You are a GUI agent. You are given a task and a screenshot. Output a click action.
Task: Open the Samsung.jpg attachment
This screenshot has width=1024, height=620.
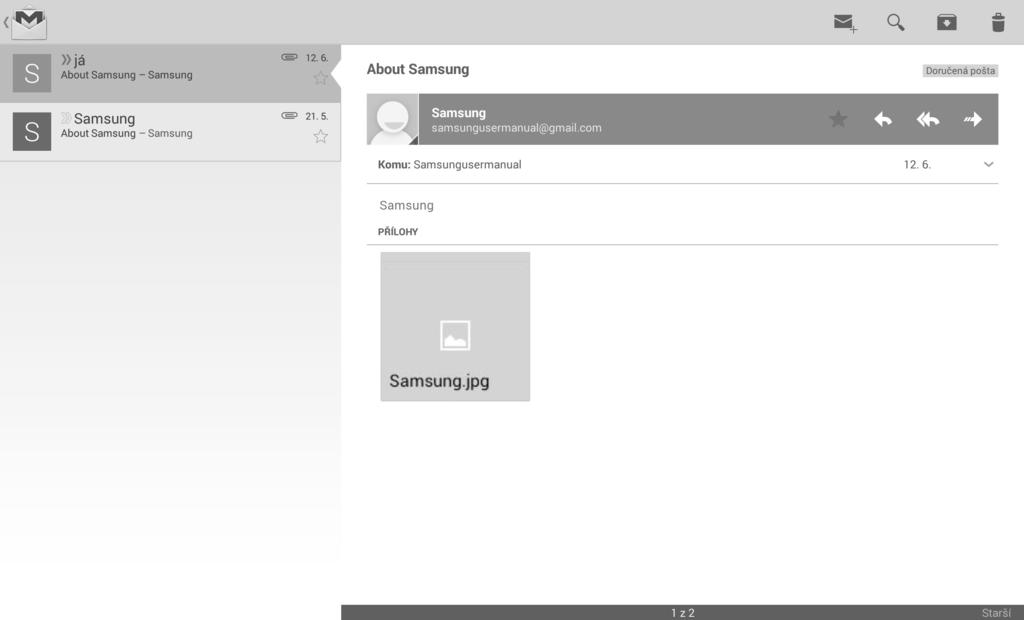click(x=455, y=327)
